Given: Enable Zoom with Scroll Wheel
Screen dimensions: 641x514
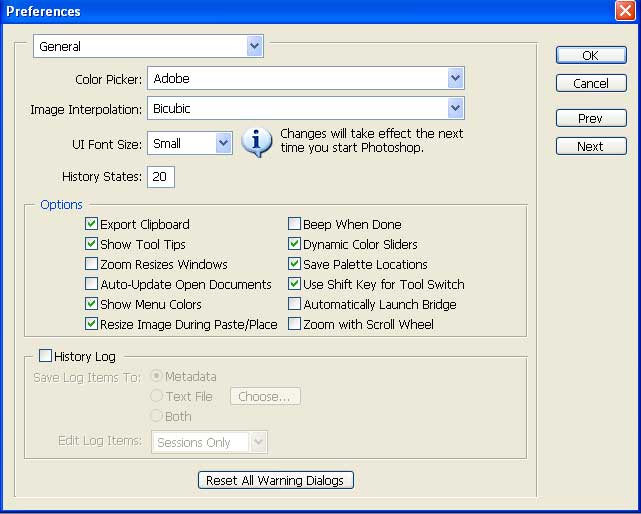Looking at the screenshot, I should (294, 324).
